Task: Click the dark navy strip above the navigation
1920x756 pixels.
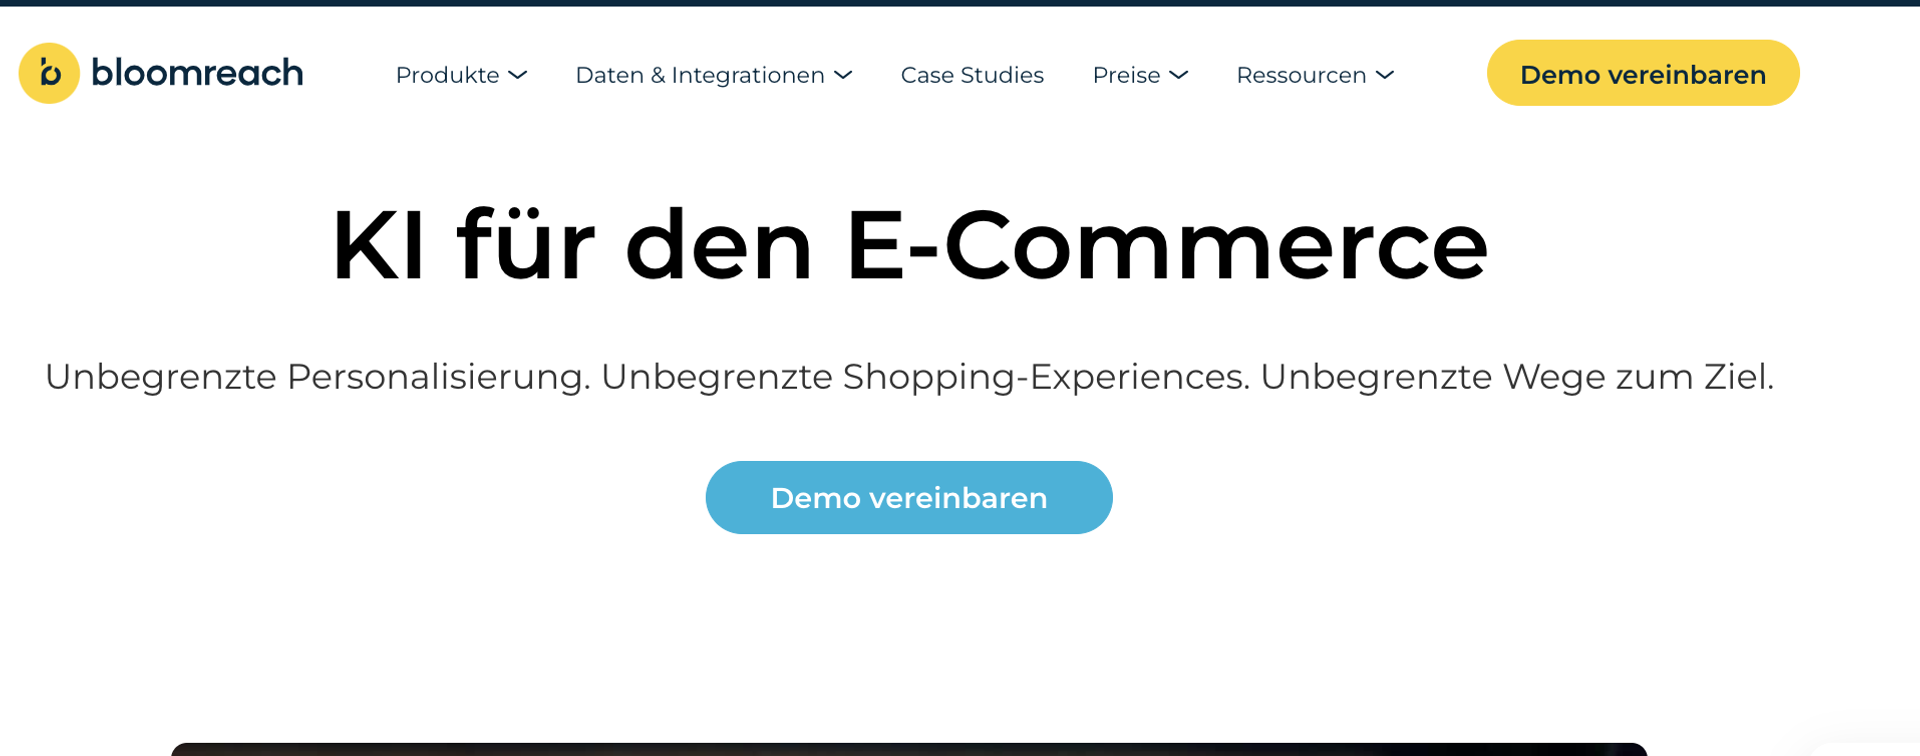Action: pos(960,3)
